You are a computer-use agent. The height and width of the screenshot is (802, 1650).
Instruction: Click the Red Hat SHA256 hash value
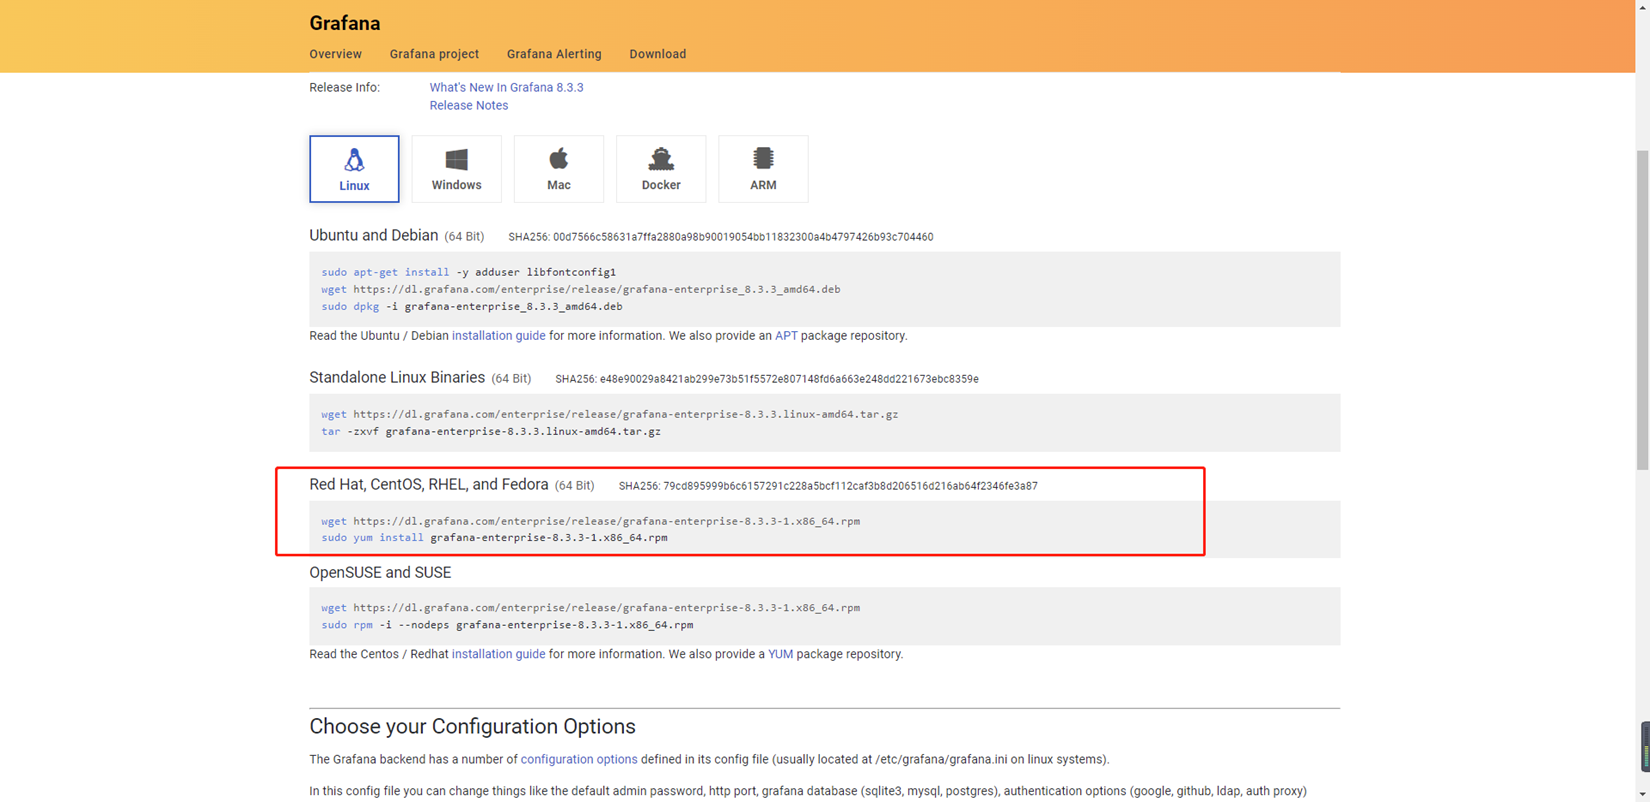(850, 487)
